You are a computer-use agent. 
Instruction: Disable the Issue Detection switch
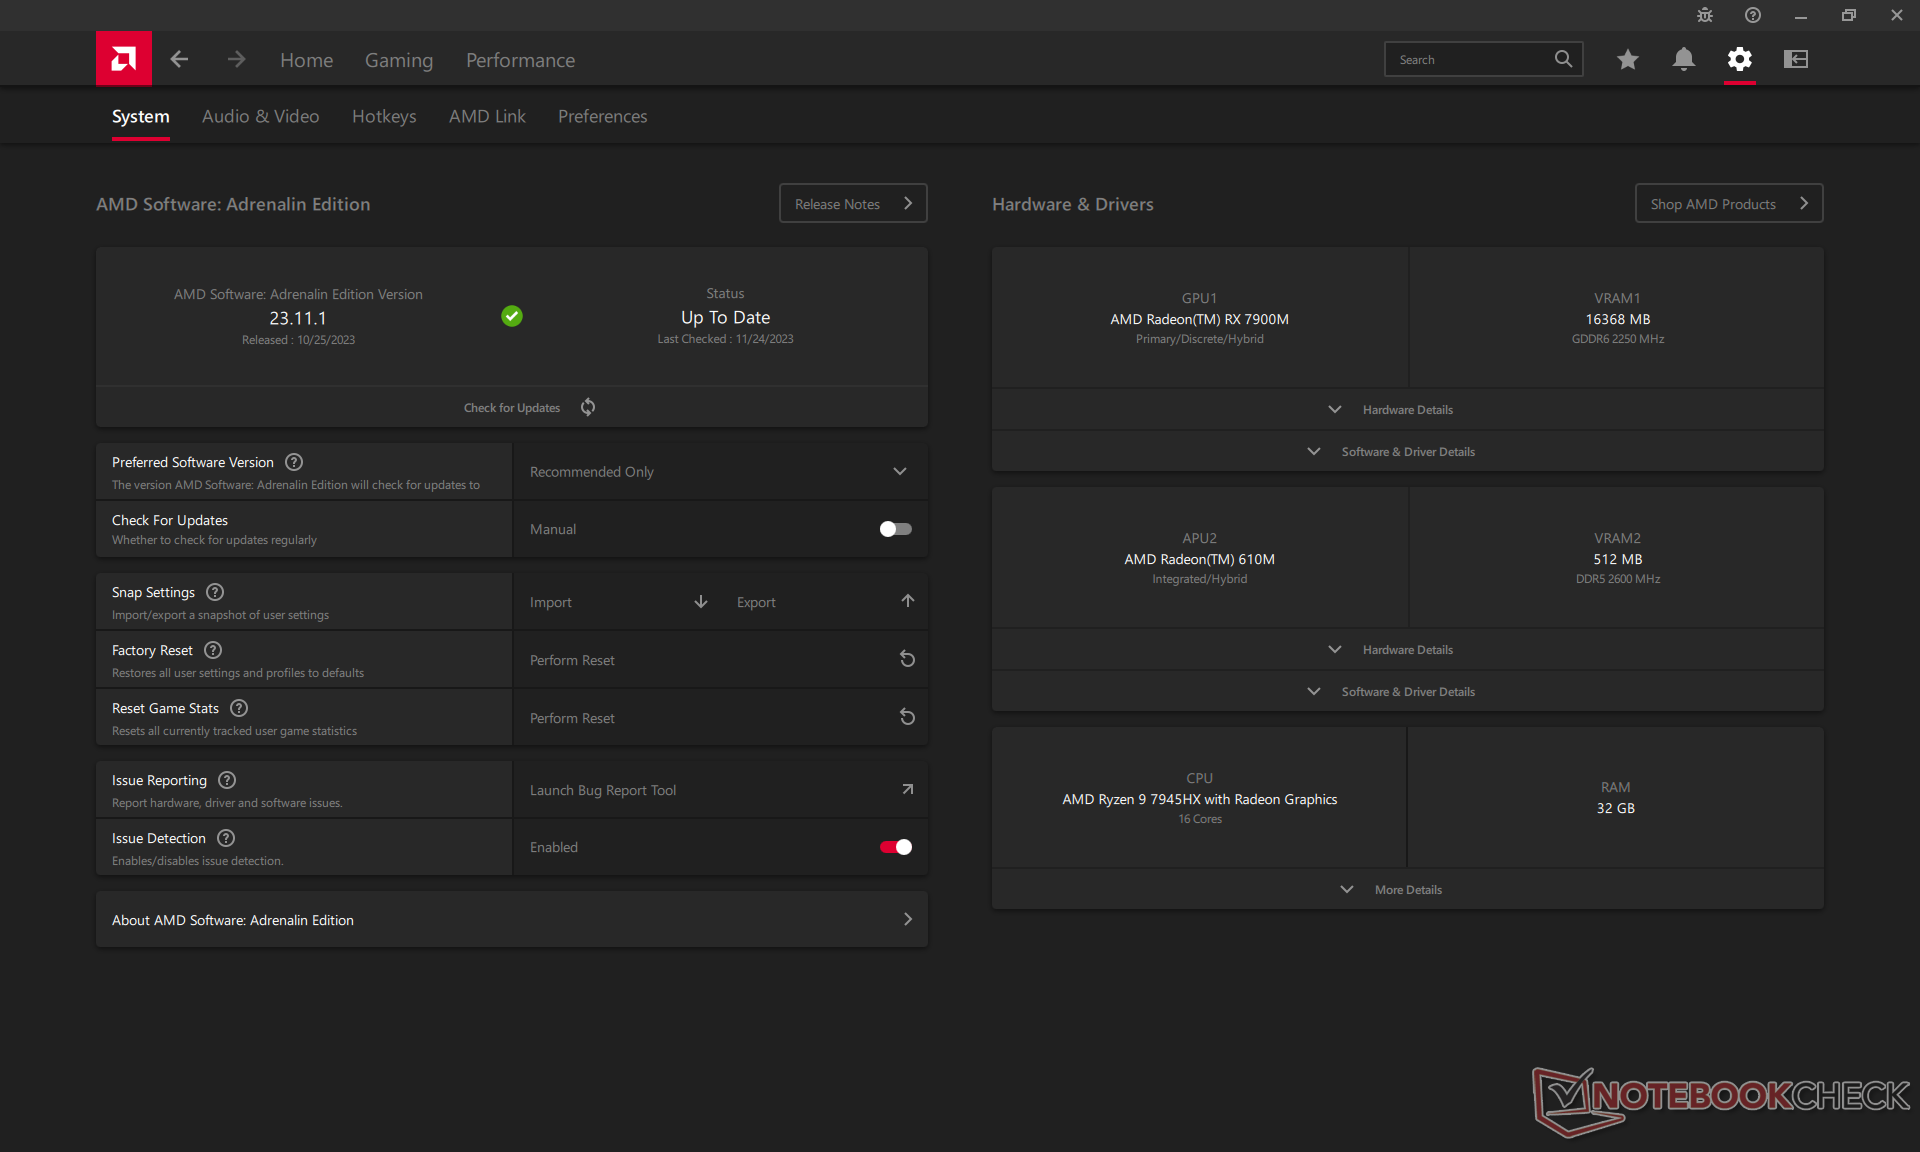click(895, 847)
